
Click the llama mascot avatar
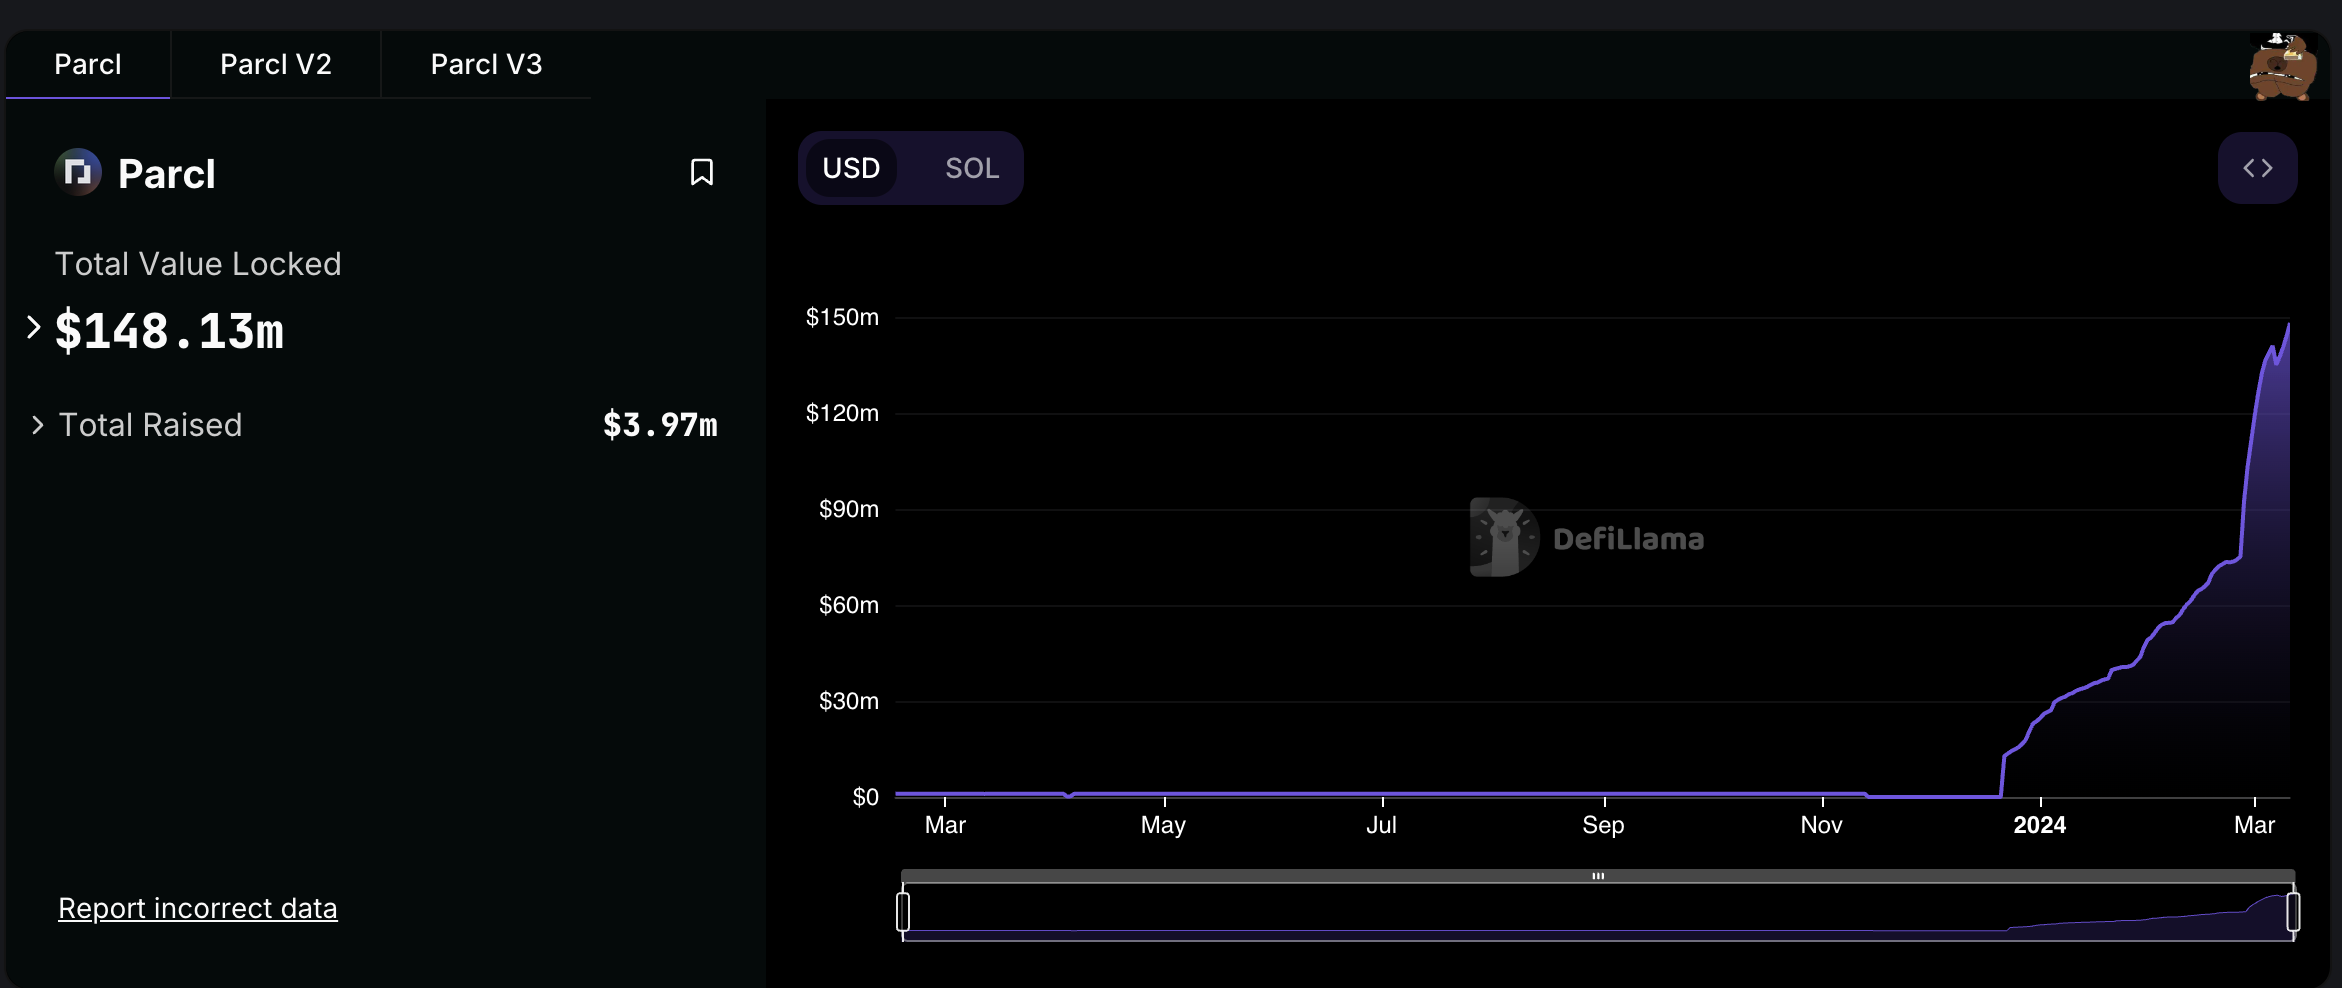2282,67
